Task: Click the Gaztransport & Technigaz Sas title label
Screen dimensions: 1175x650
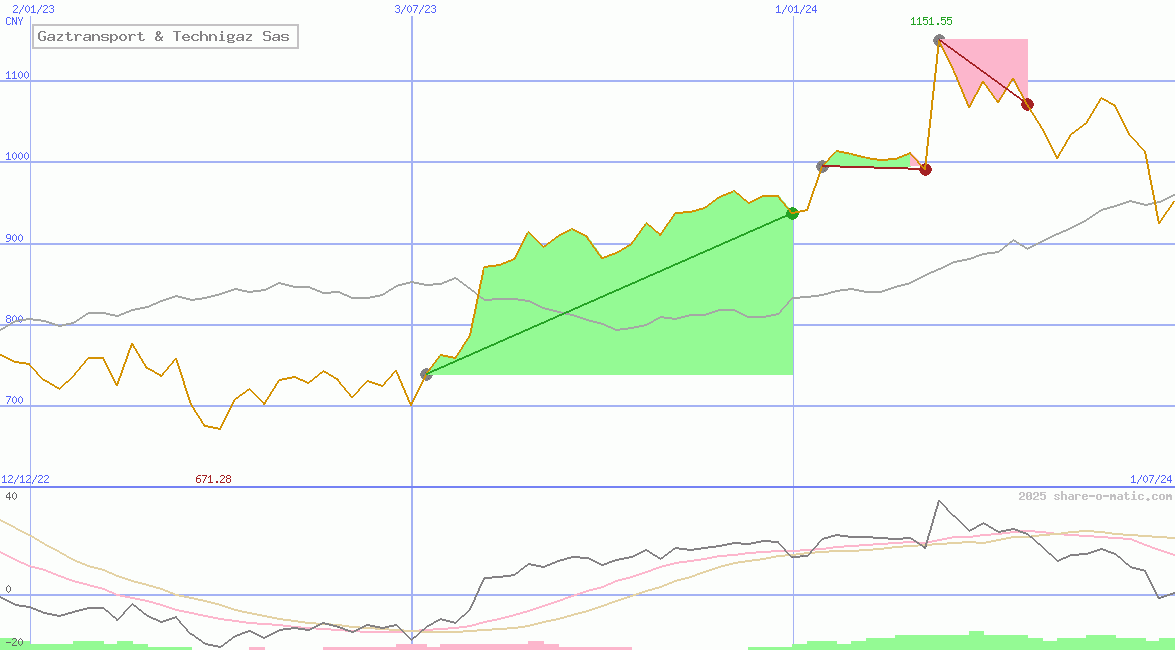Action: pyautogui.click(x=165, y=37)
